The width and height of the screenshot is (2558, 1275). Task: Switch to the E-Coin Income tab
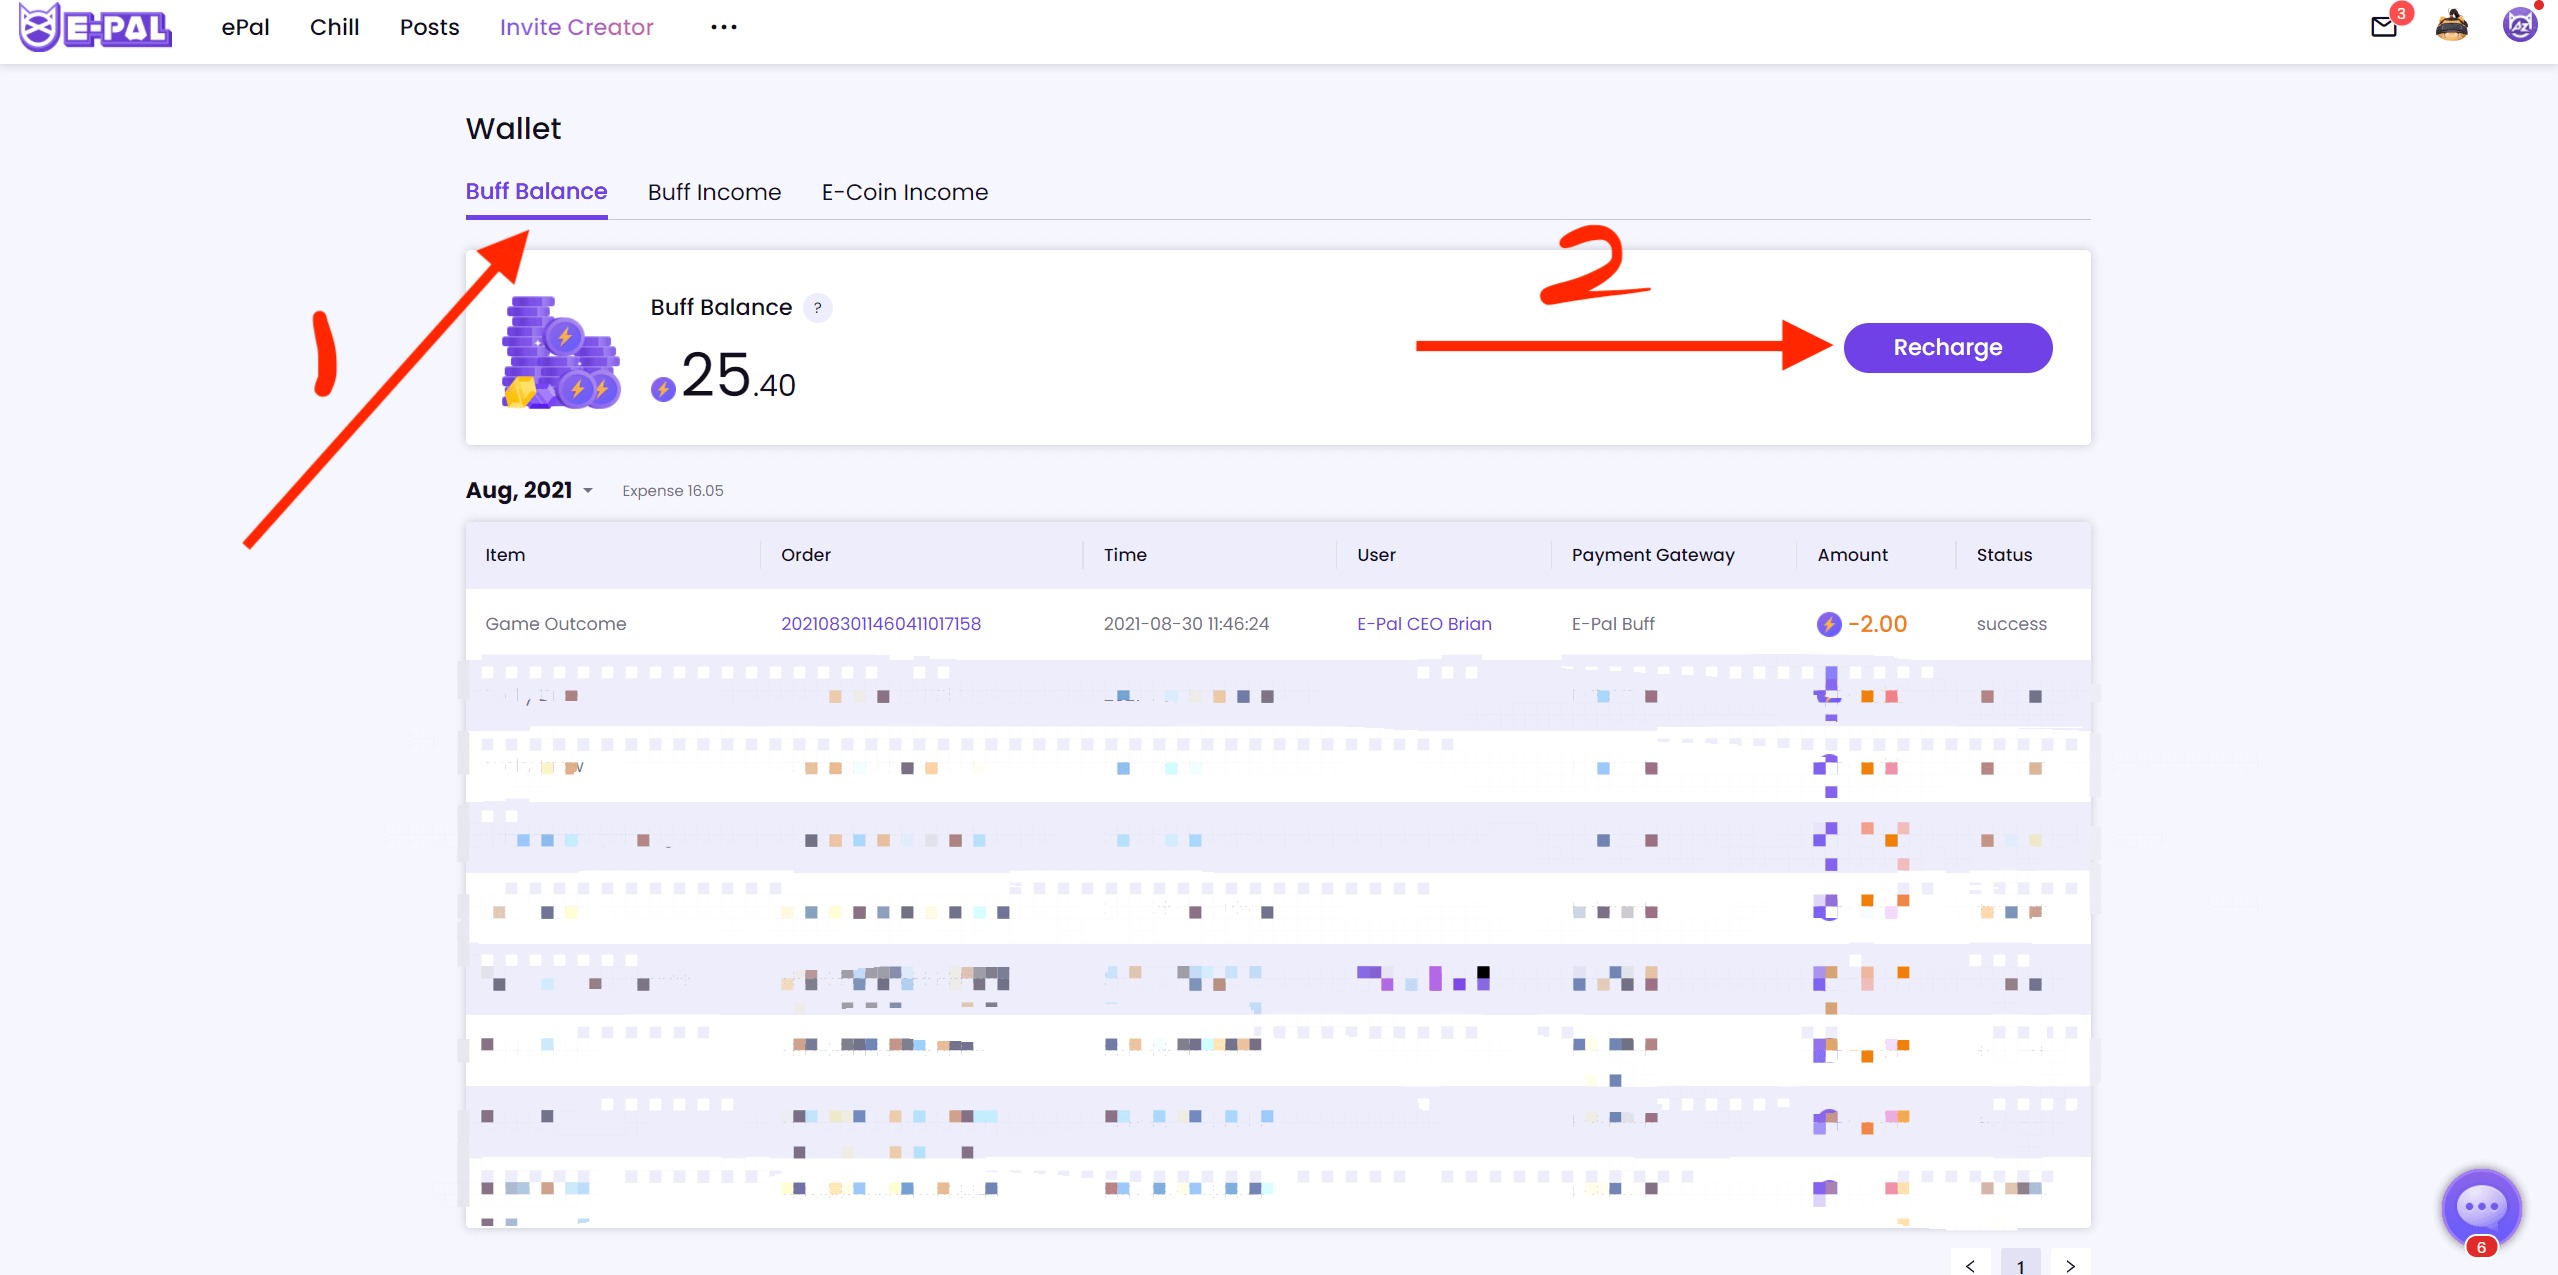pos(904,191)
